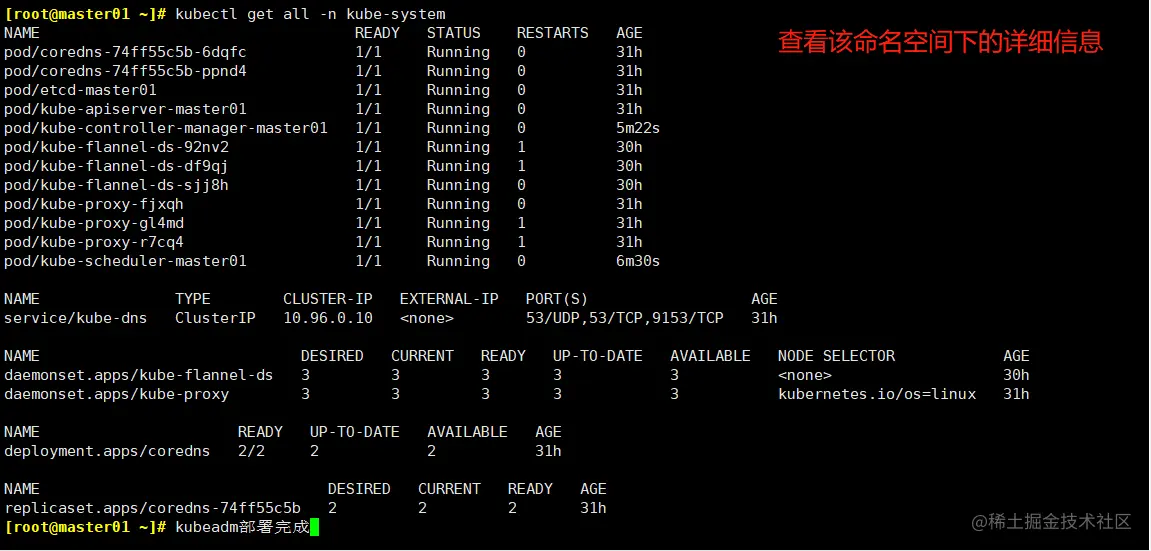Click the ClusterIP type value
Image resolution: width=1151 pixels, height=551 pixels.
[215, 318]
